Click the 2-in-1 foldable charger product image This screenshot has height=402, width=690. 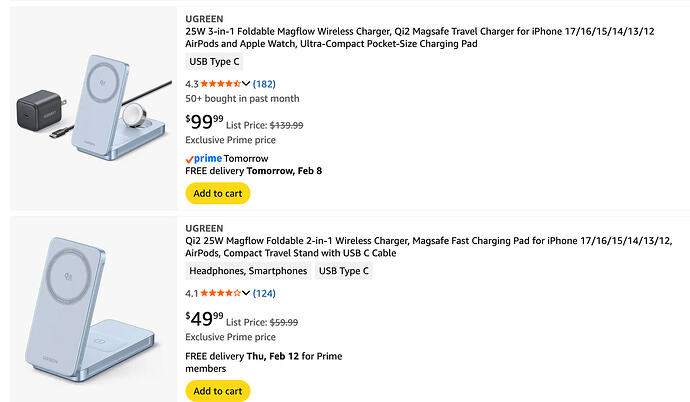(x=91, y=307)
